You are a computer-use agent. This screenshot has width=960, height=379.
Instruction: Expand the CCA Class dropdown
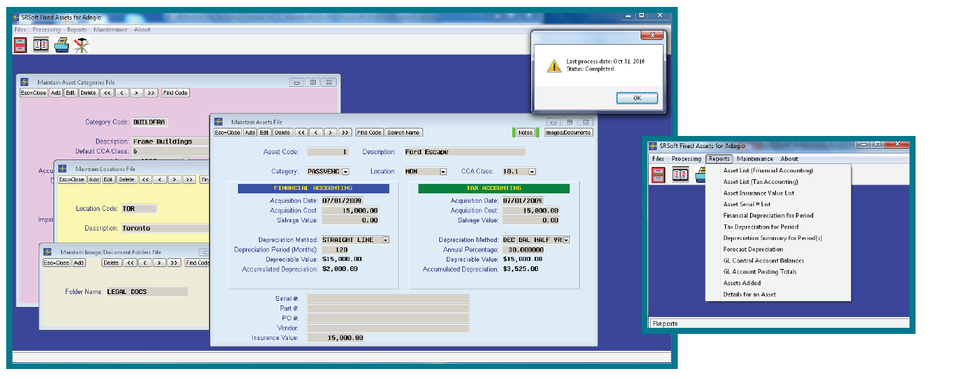pyautogui.click(x=532, y=171)
